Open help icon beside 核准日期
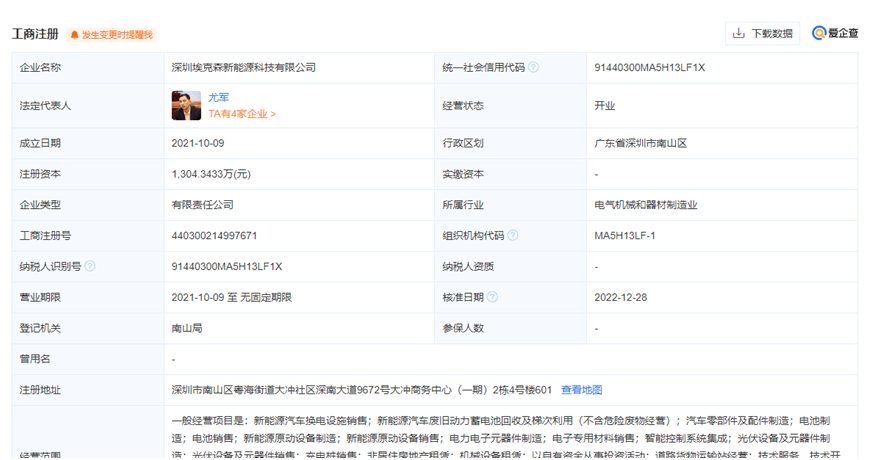869x460 pixels. 492,297
